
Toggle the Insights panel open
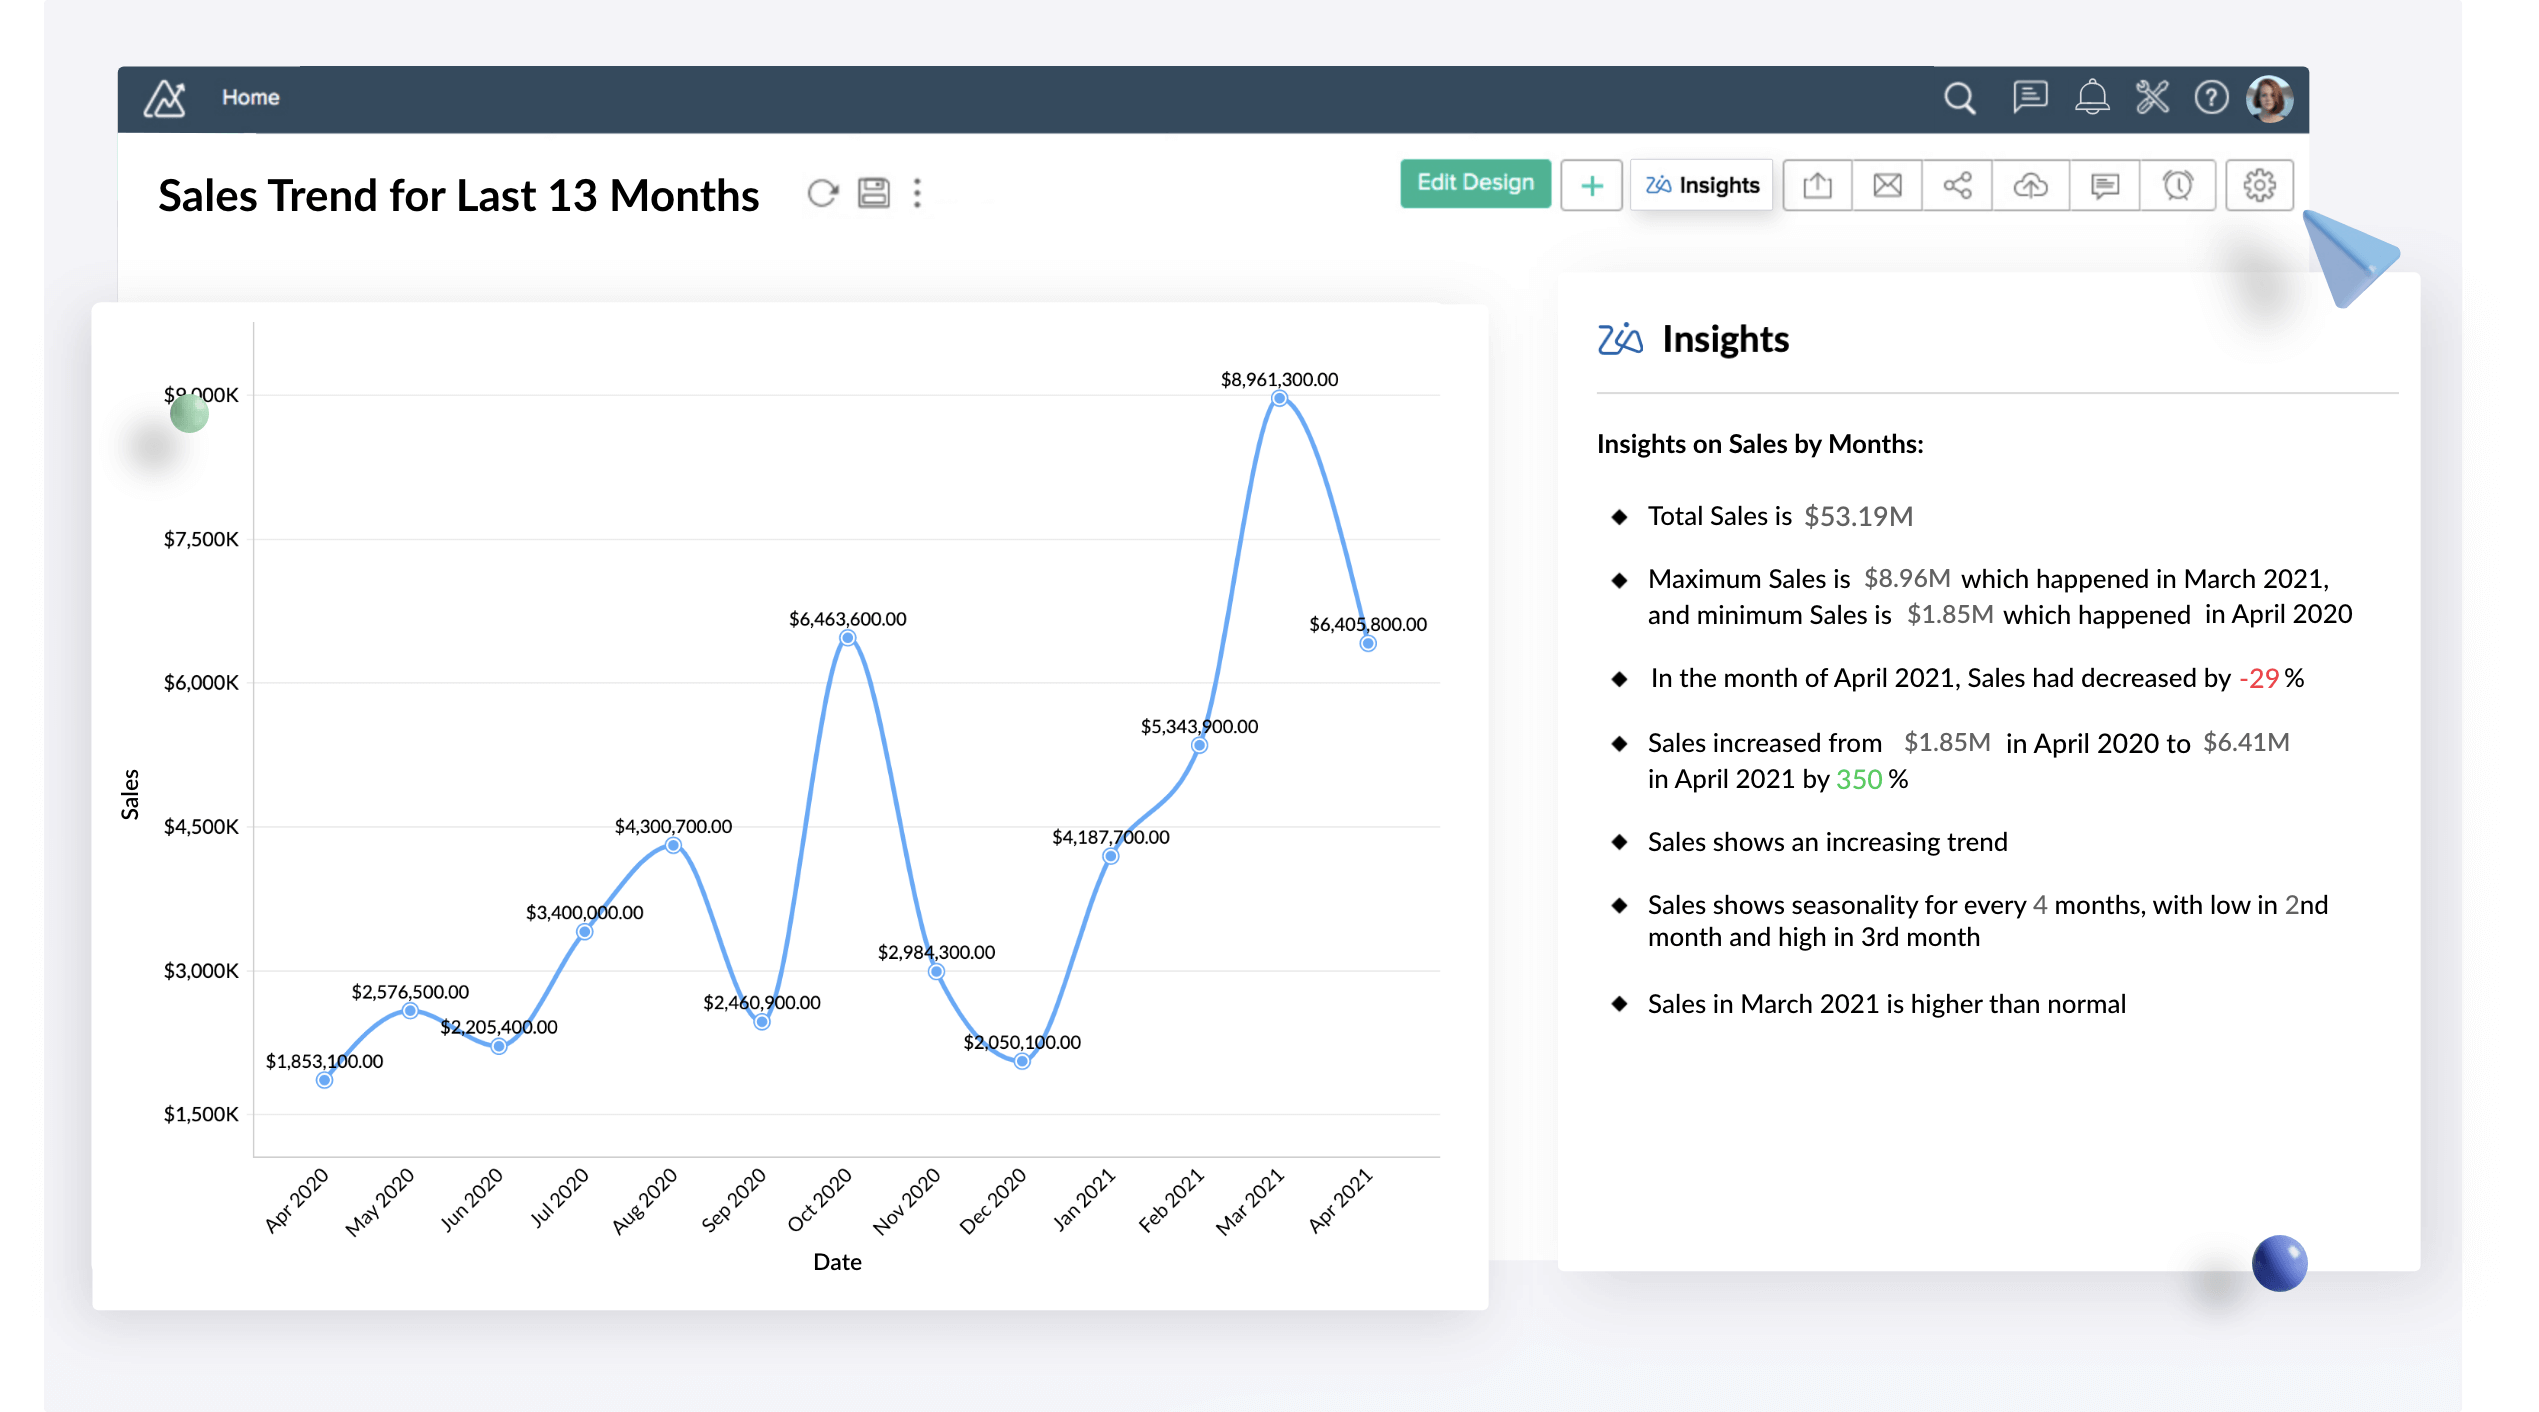point(1703,184)
